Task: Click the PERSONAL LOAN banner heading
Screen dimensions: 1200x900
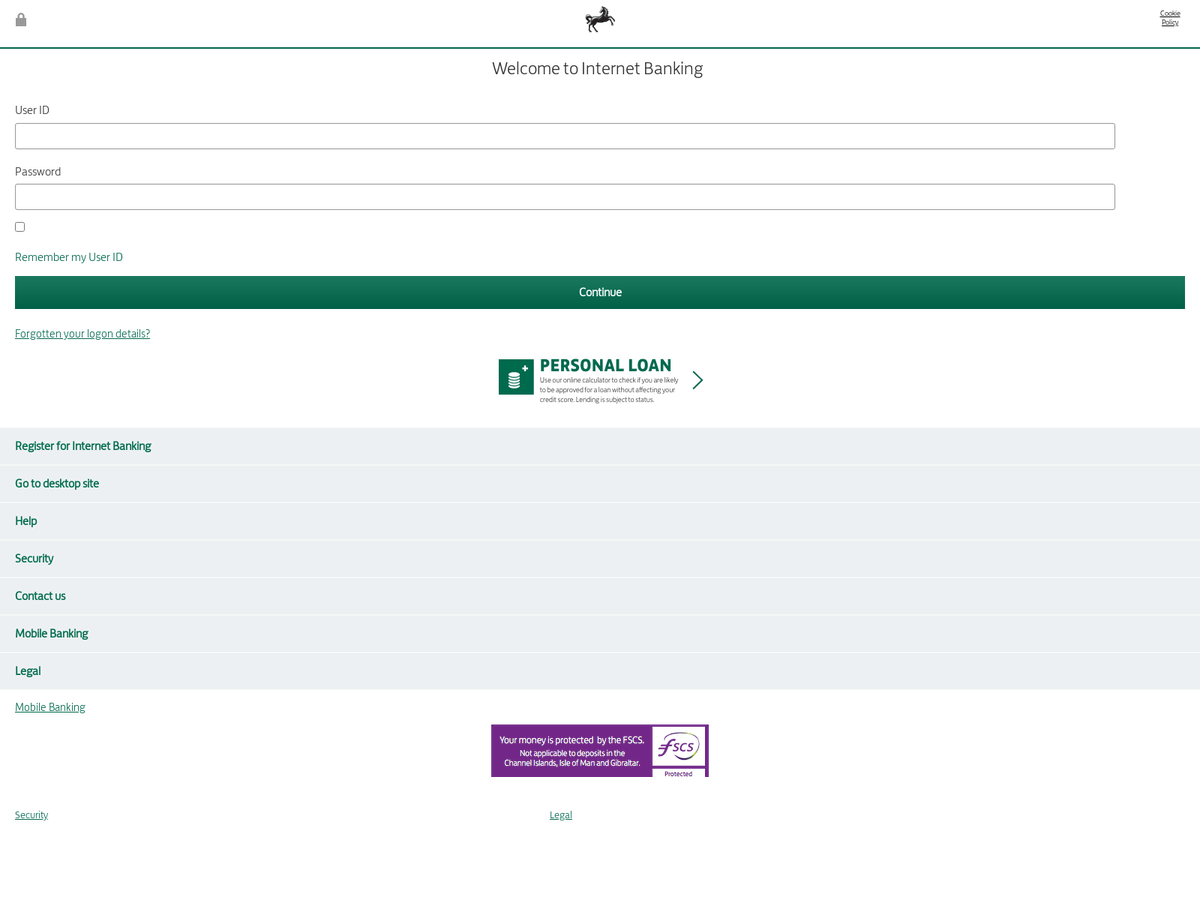Action: [x=606, y=366]
